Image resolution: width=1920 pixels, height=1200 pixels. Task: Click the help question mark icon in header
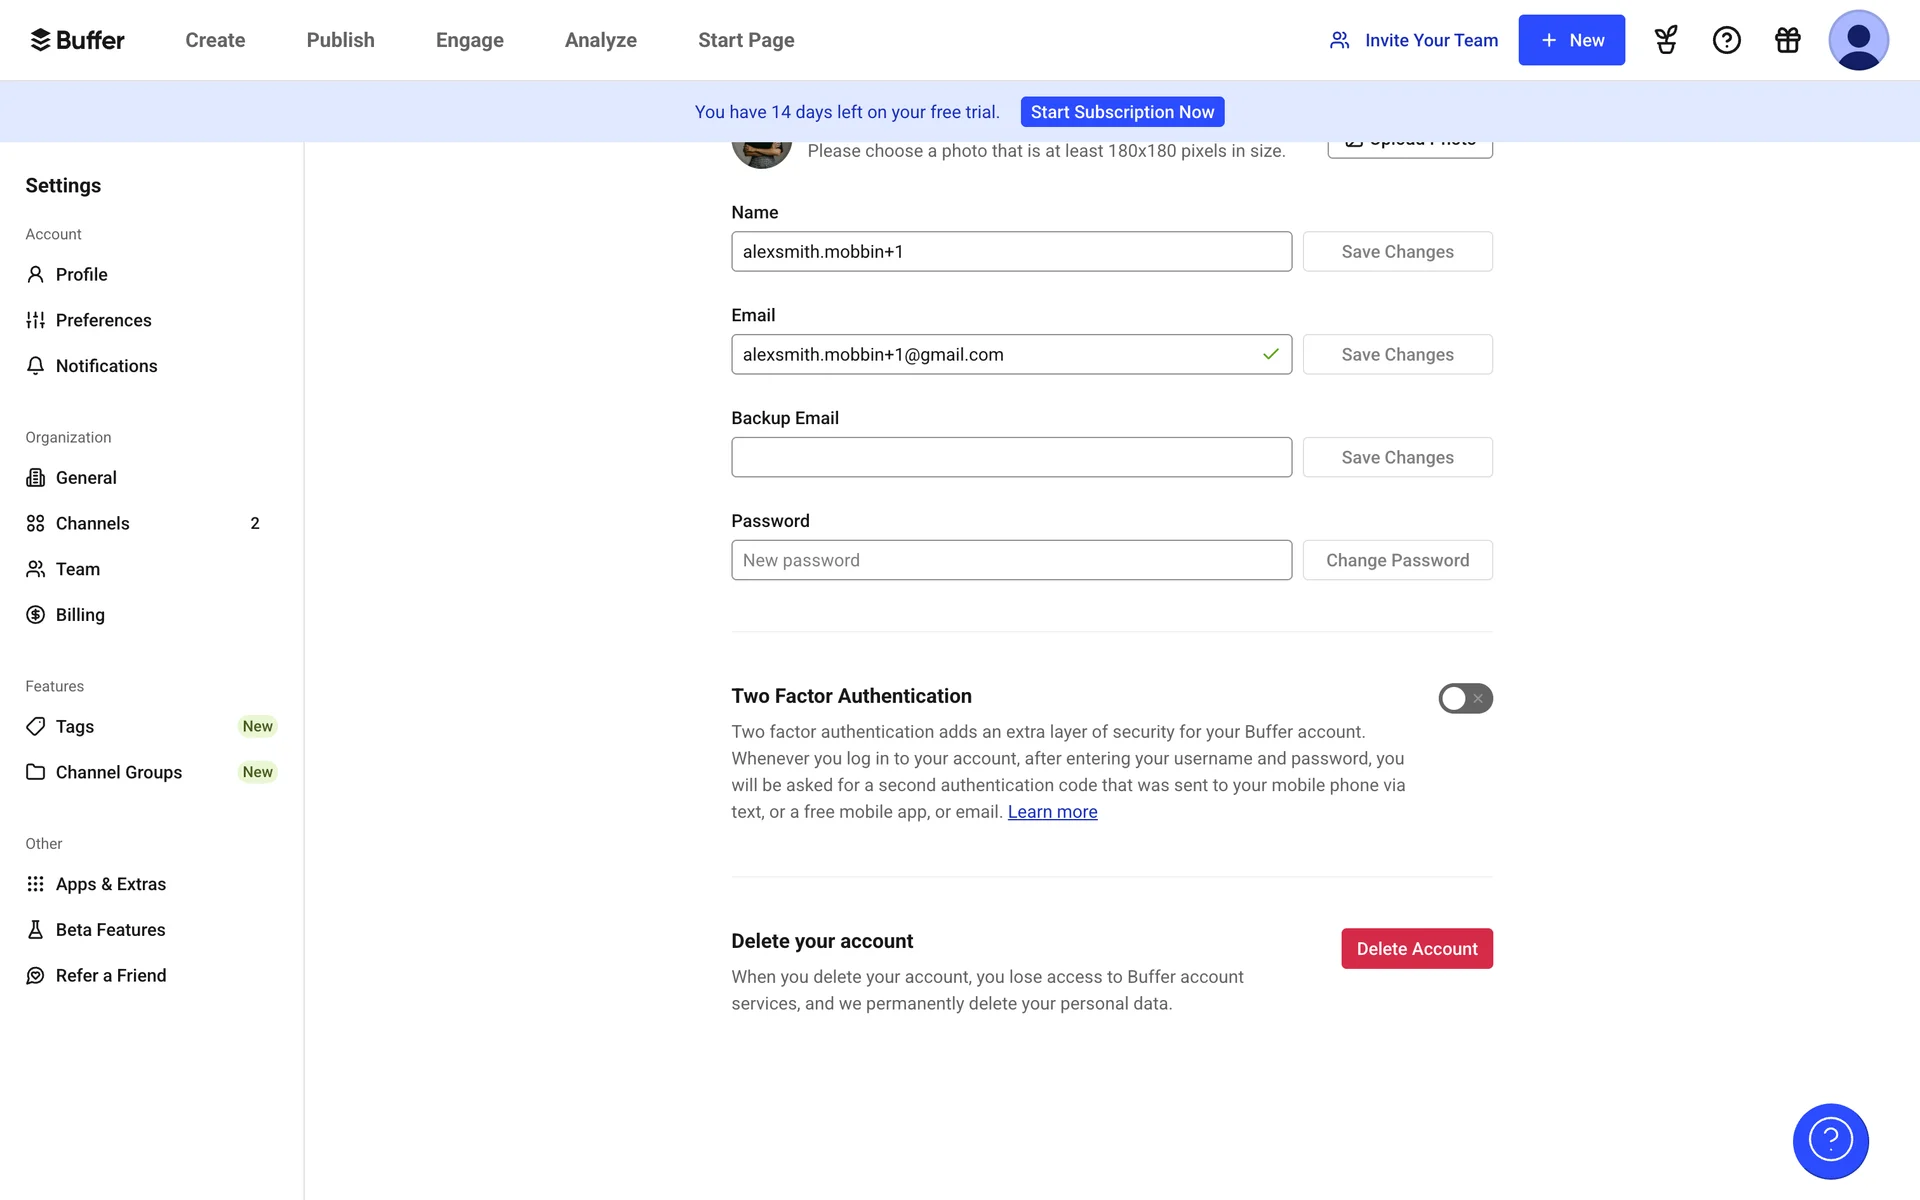click(1726, 40)
